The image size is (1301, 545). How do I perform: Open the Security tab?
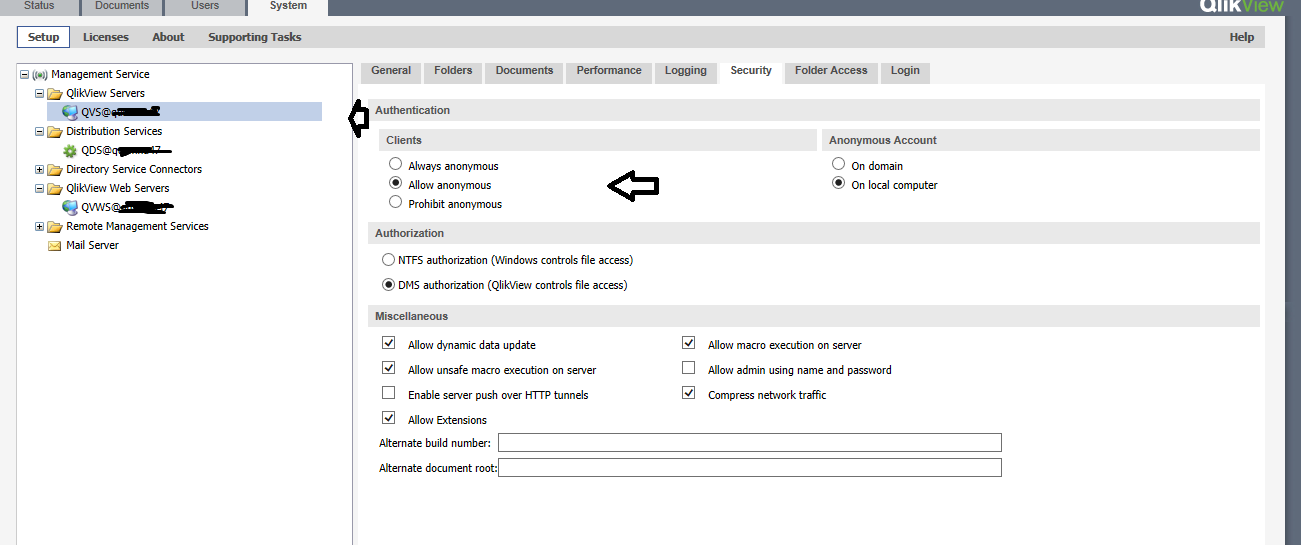coord(751,71)
